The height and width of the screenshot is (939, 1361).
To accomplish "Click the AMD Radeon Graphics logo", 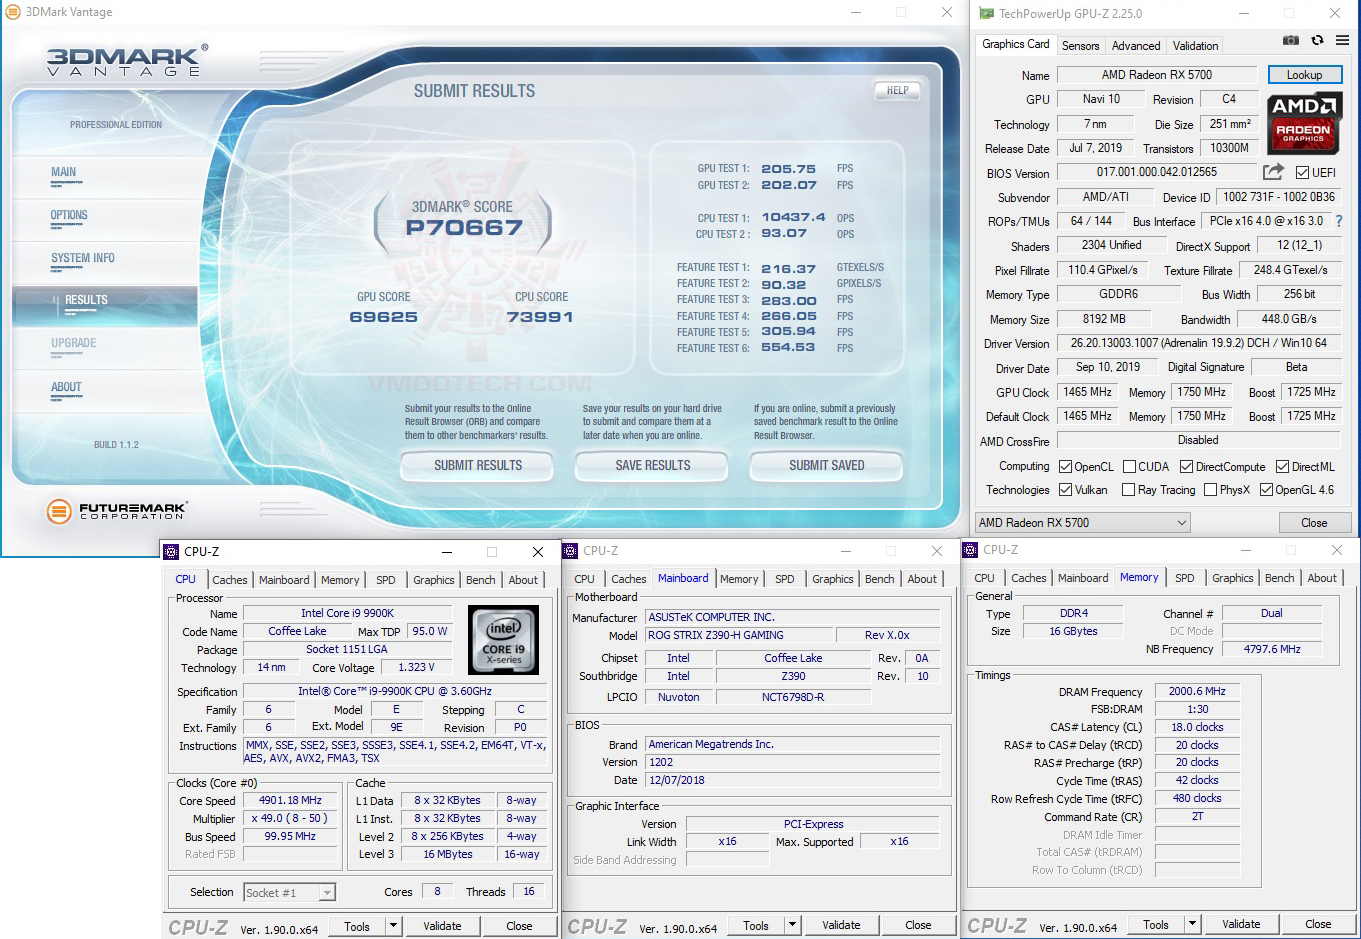I will [x=1304, y=124].
